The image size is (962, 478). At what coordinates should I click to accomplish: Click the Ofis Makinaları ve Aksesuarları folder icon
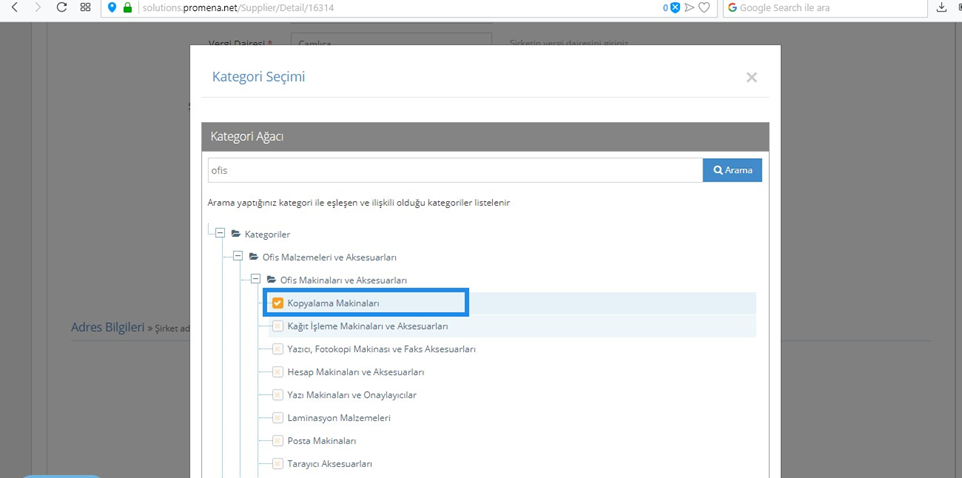[x=271, y=279]
